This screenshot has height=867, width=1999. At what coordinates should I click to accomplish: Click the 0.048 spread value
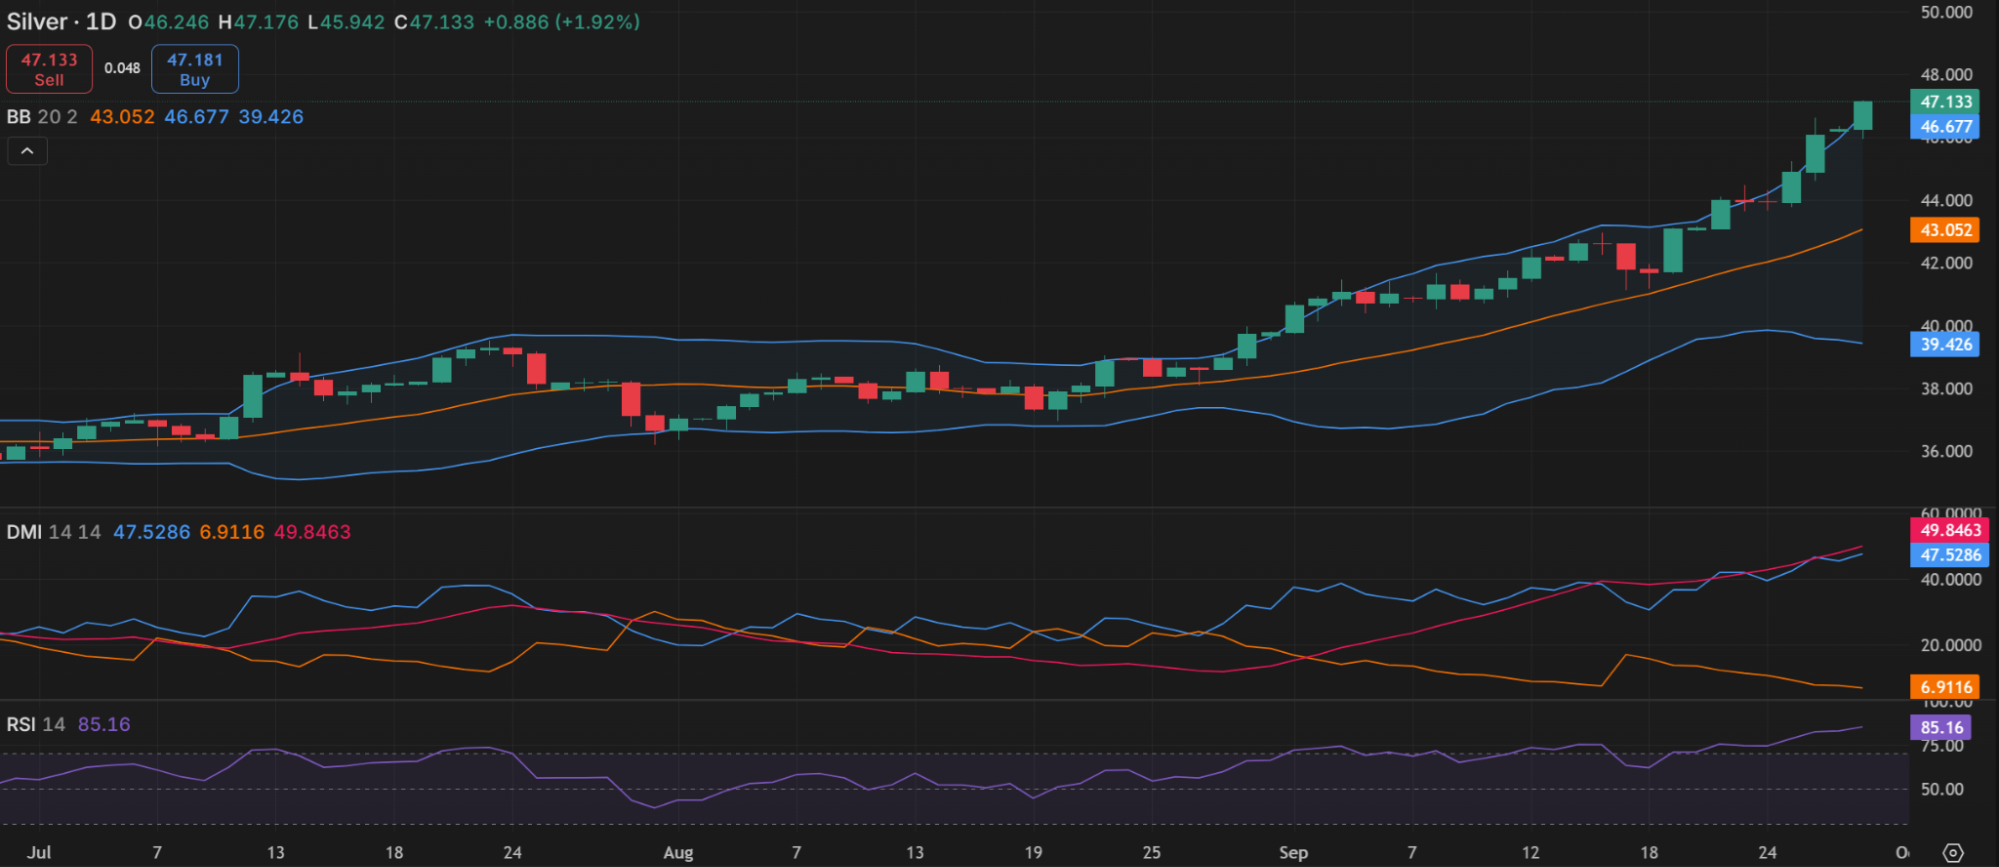pyautogui.click(x=122, y=68)
